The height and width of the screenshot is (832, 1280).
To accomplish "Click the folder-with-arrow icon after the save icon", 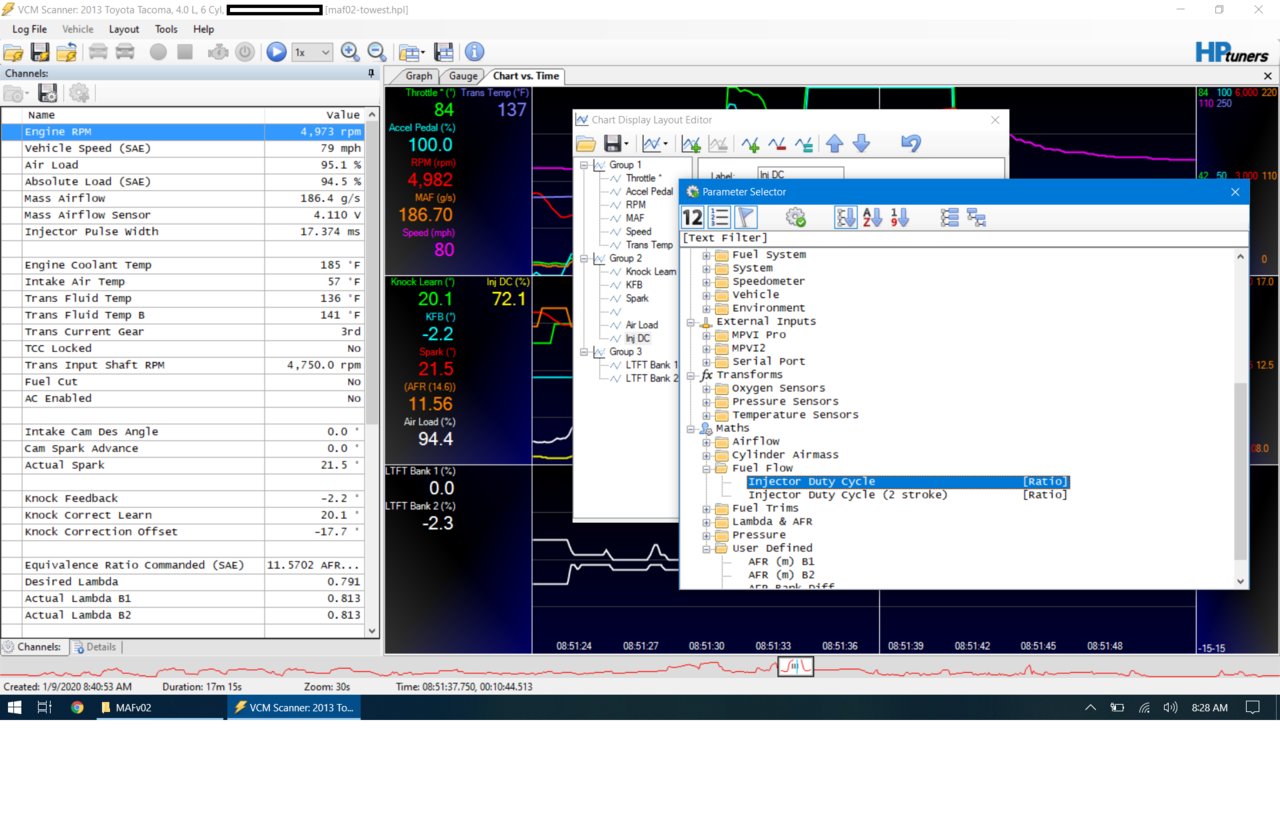I will (67, 52).
